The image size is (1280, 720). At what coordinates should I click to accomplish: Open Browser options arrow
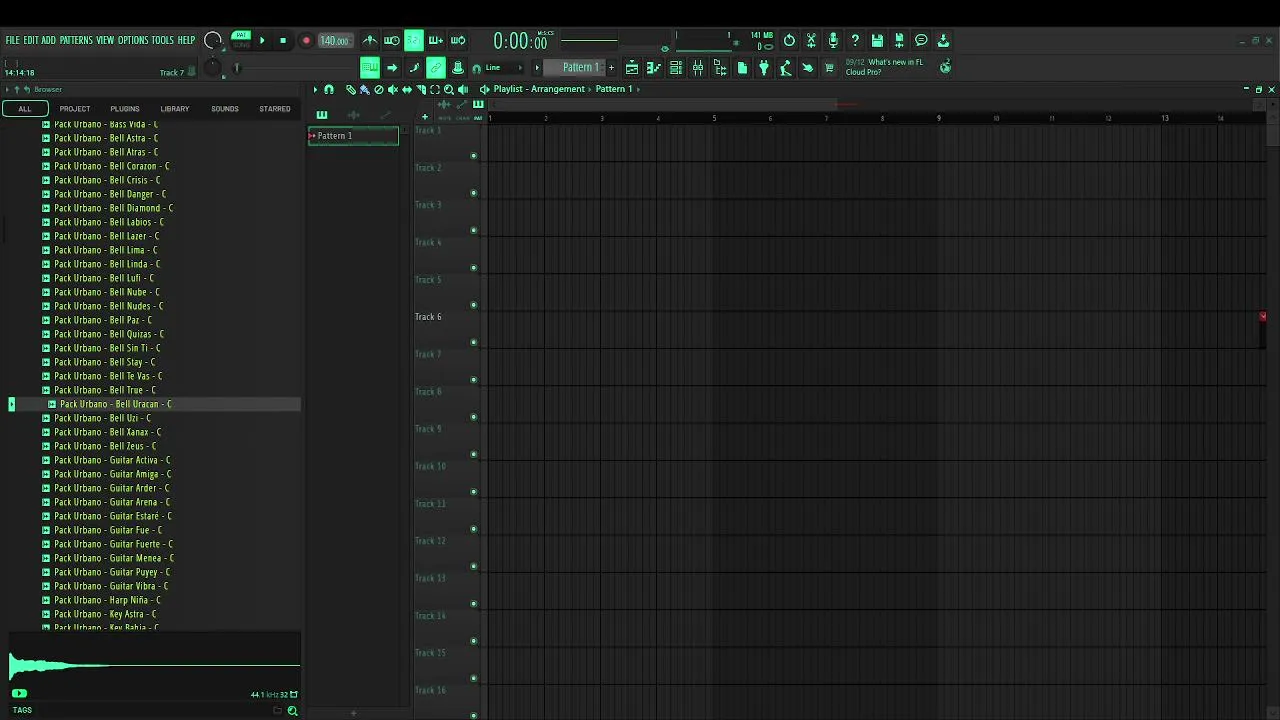click(x=9, y=89)
